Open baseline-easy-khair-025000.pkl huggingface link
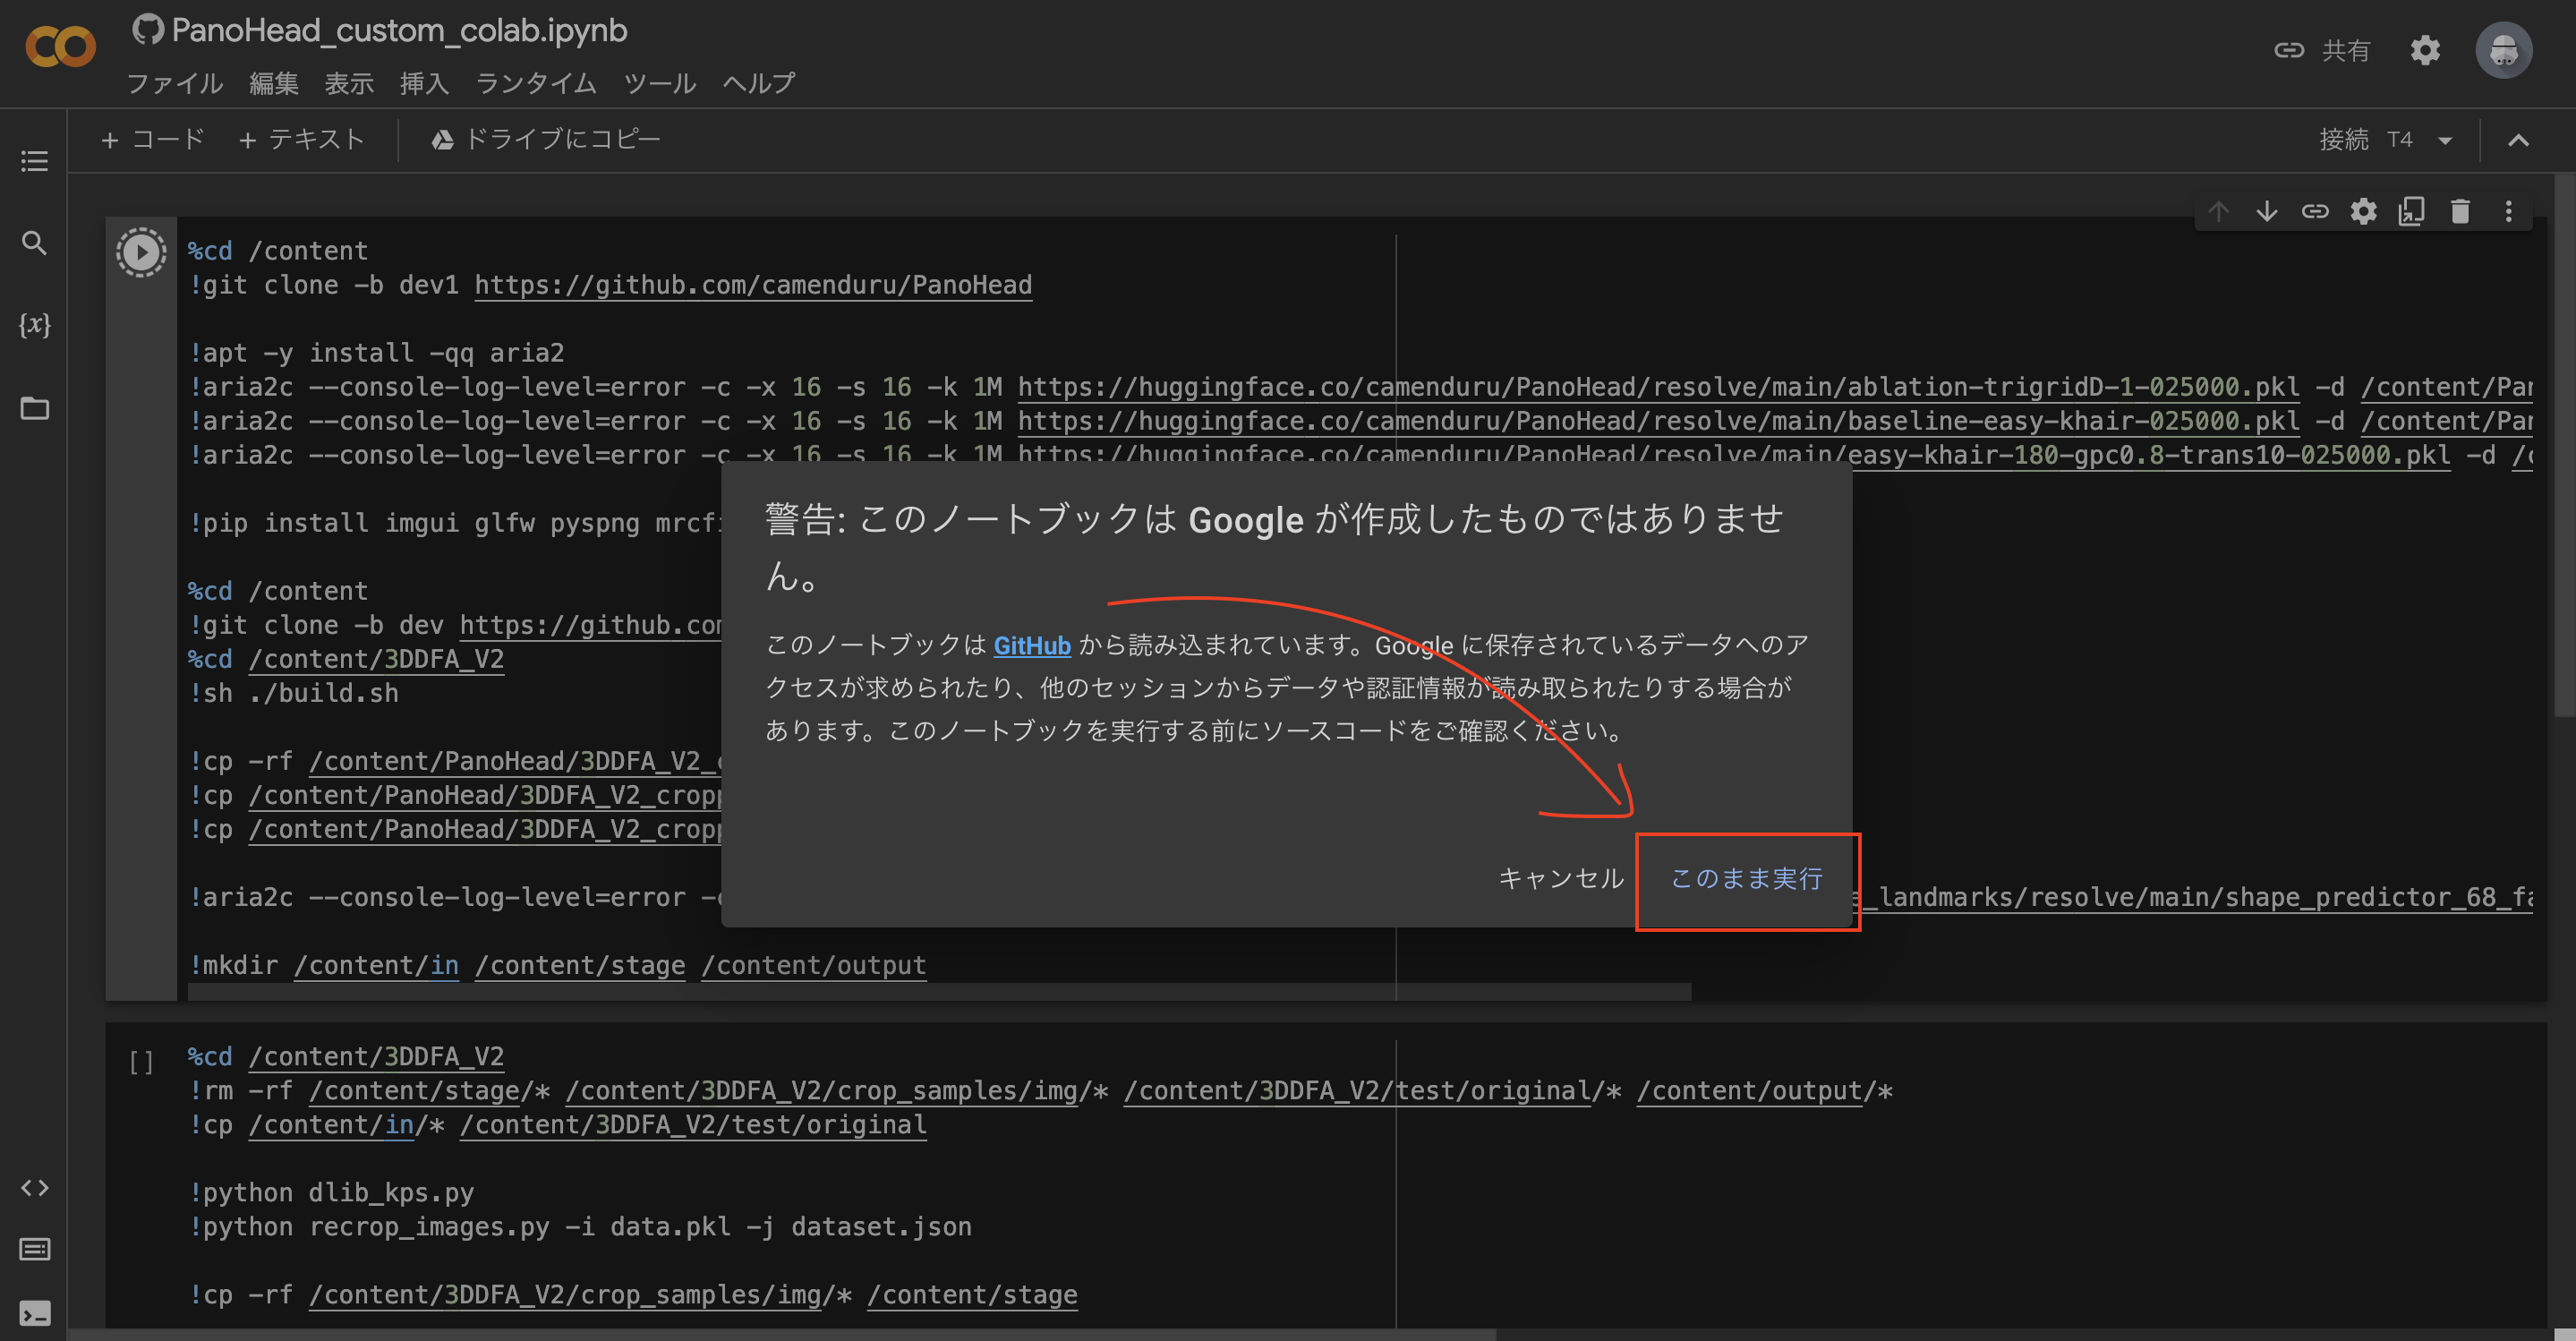 pos(1658,421)
